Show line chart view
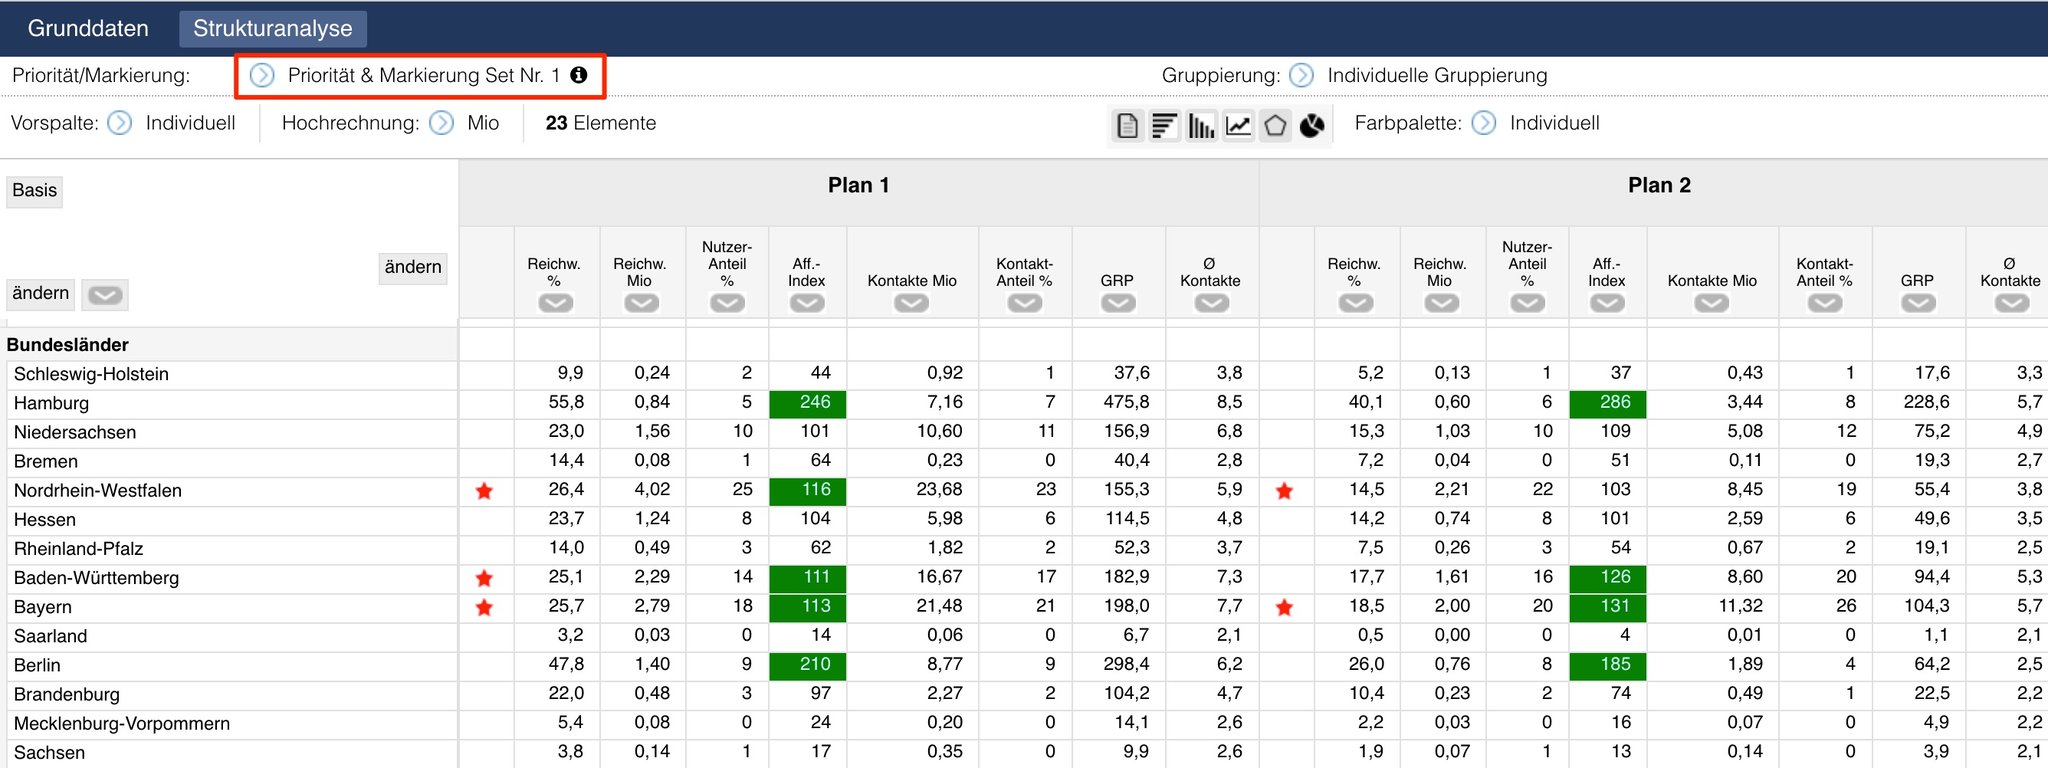This screenshot has height=768, width=2048. tap(1238, 126)
